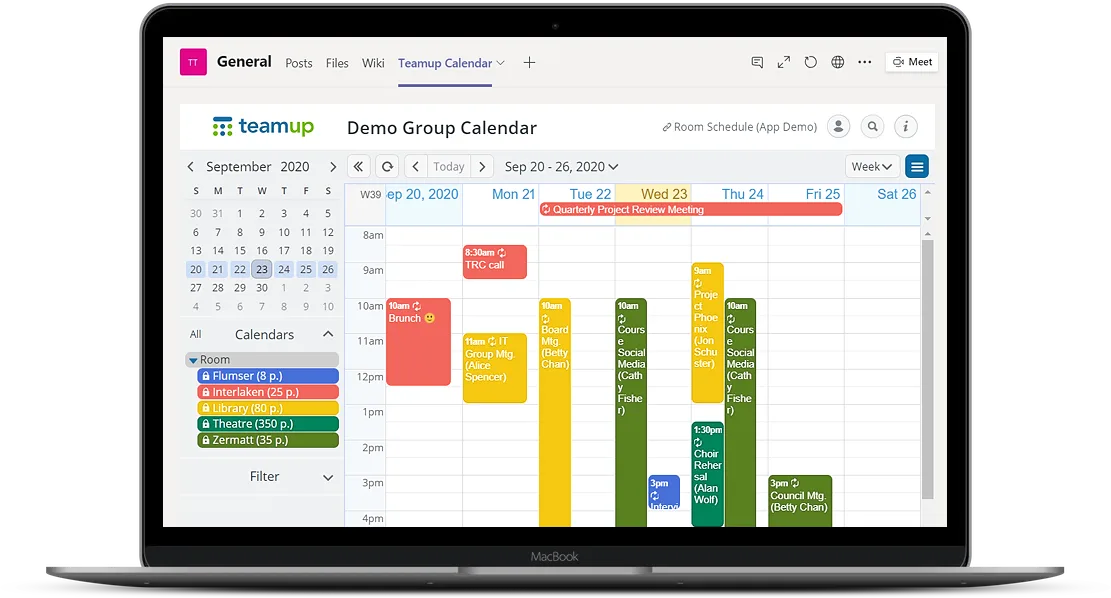Screen dimensions: 1111x598
Task: Collapse the Calendars section chevron
Action: 327,335
